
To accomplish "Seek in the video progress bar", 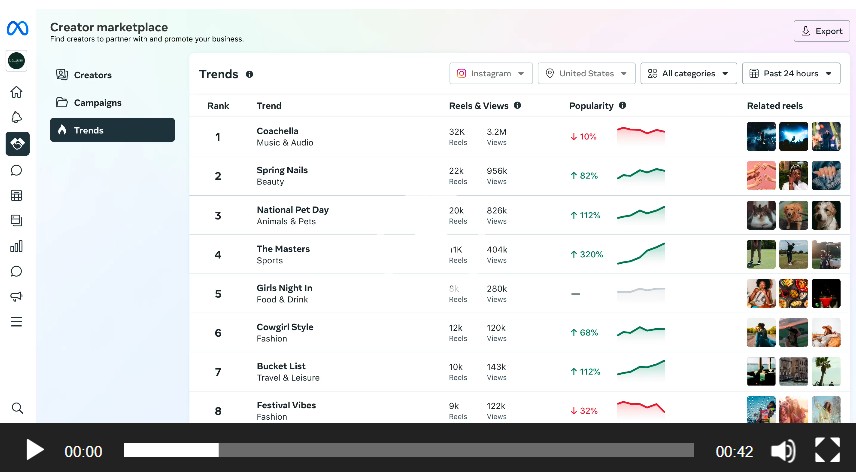I will [408, 450].
